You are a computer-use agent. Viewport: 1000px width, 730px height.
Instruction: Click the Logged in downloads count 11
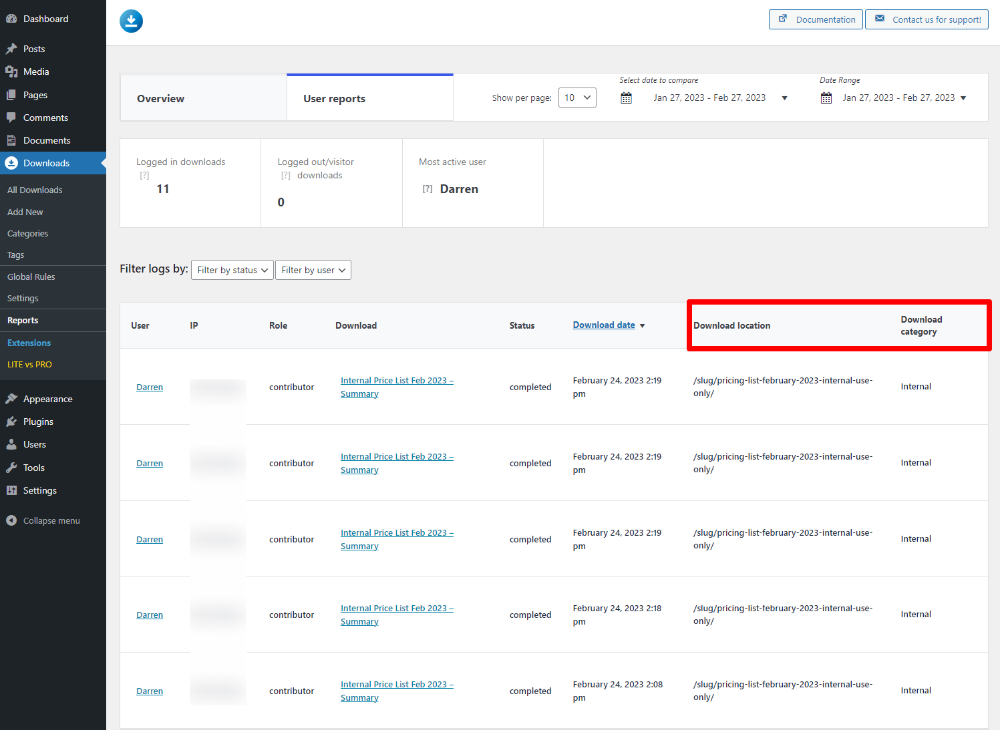[163, 189]
